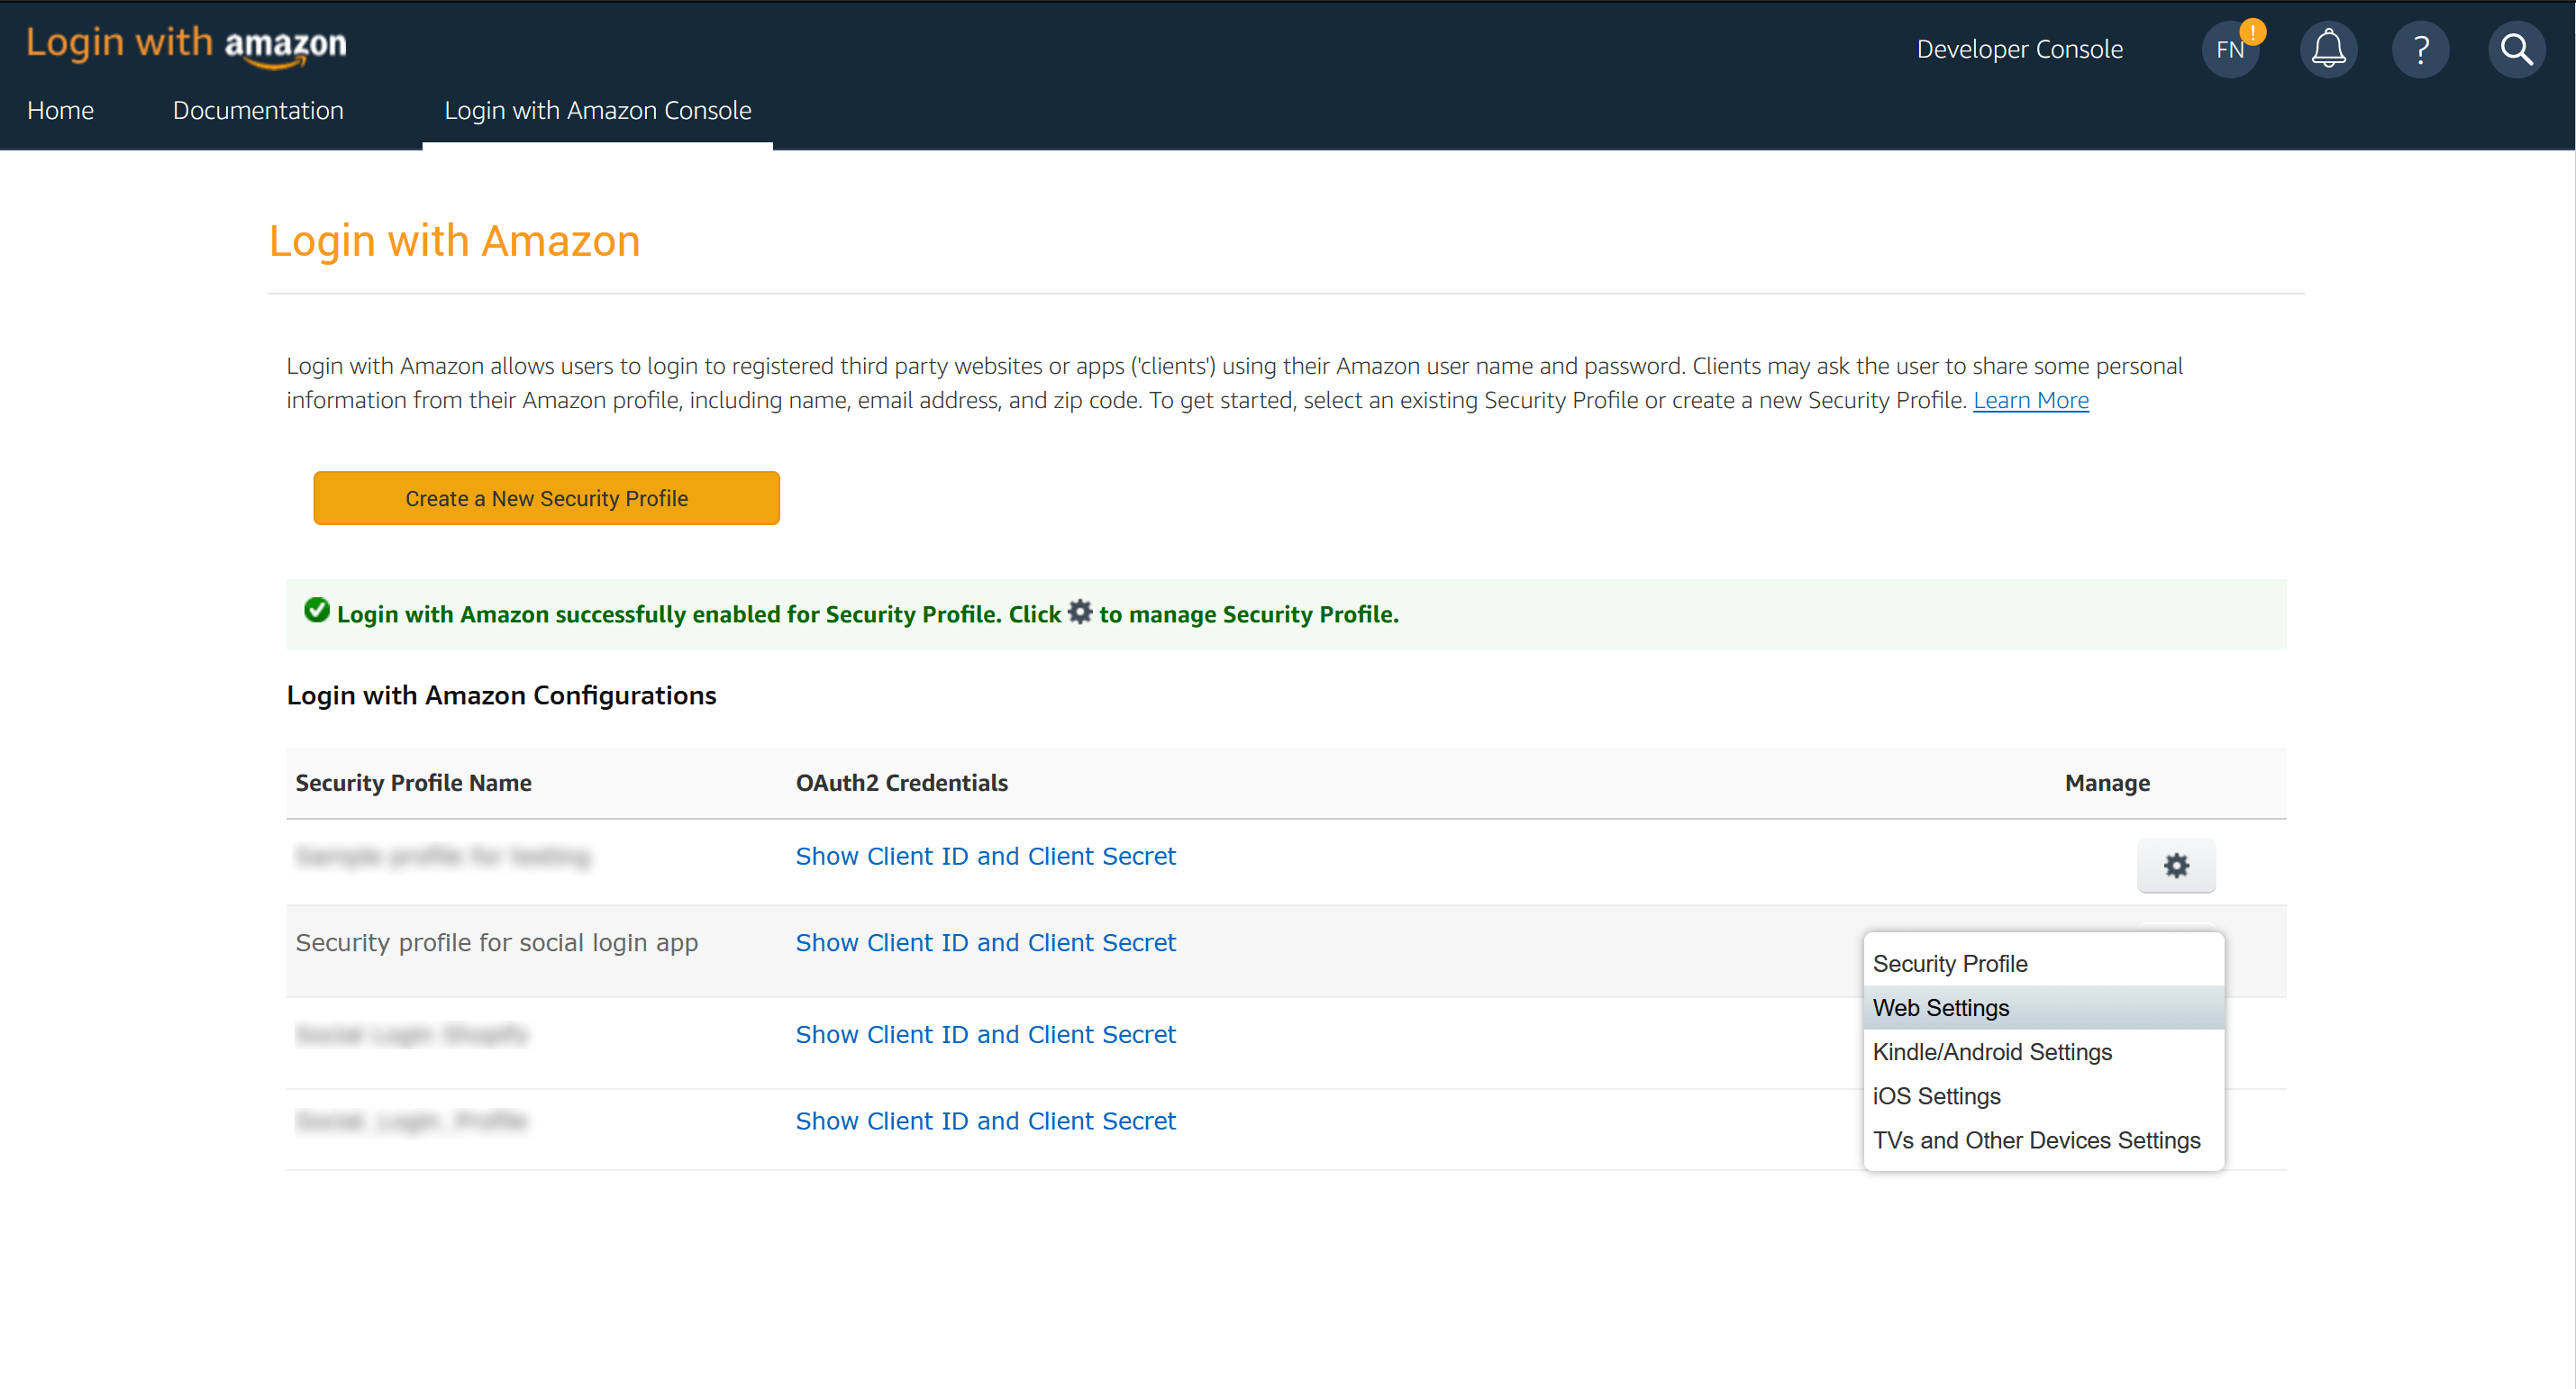This screenshot has width=2576, height=1389.
Task: Show Client ID and Secret in third row
Action: point(985,1034)
